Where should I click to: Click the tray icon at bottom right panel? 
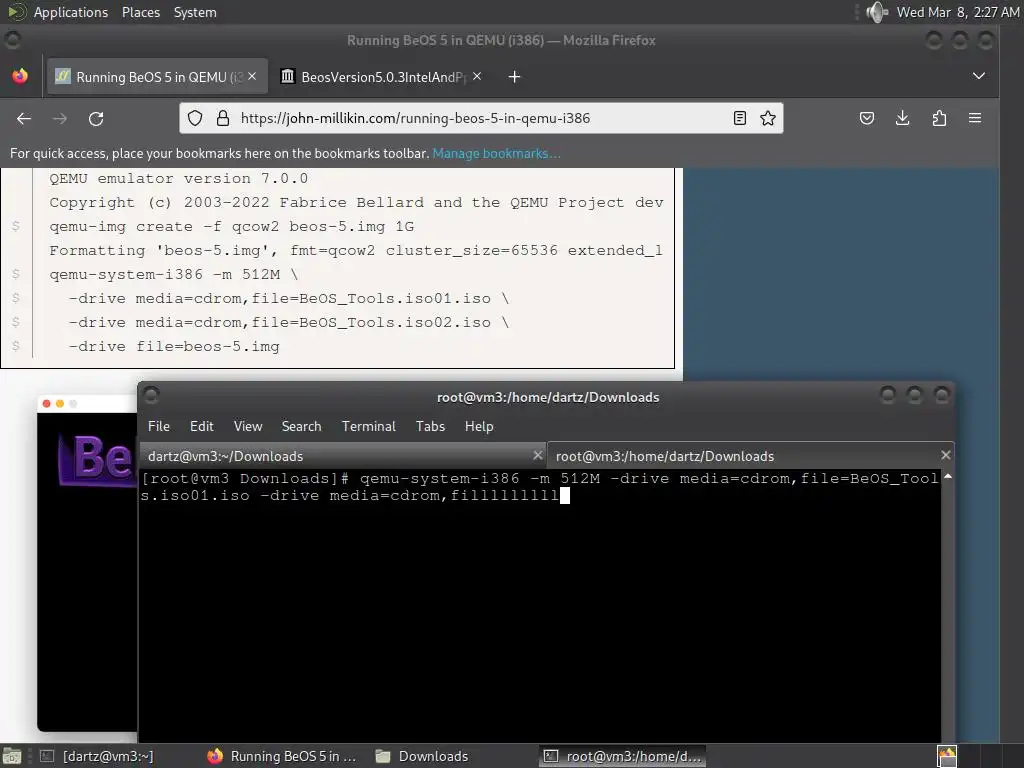coord(947,756)
